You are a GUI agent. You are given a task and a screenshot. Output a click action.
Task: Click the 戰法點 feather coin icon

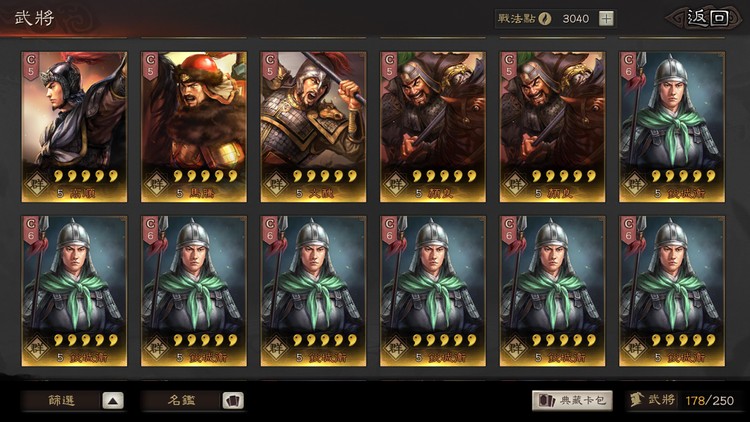[544, 19]
